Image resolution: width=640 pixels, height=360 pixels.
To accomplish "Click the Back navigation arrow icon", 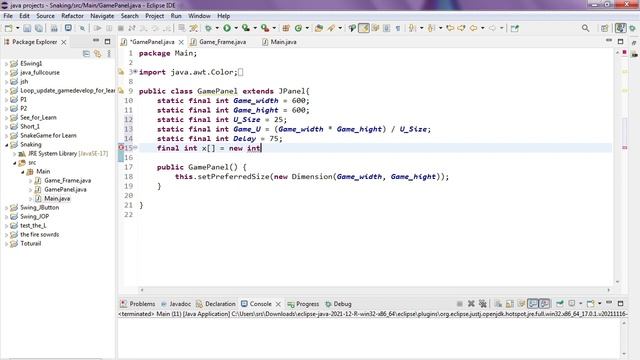I will pos(473,28).
